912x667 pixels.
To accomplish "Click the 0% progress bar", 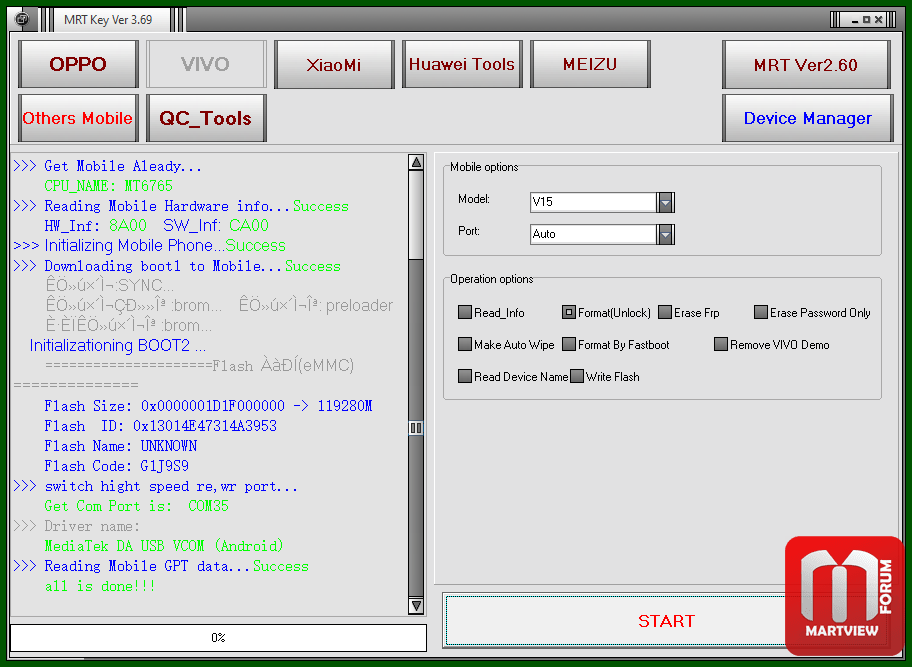I will pyautogui.click(x=218, y=637).
